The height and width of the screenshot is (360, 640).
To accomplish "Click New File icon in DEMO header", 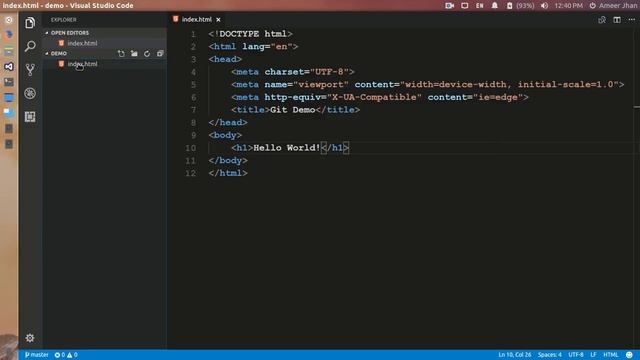I will click(121, 53).
